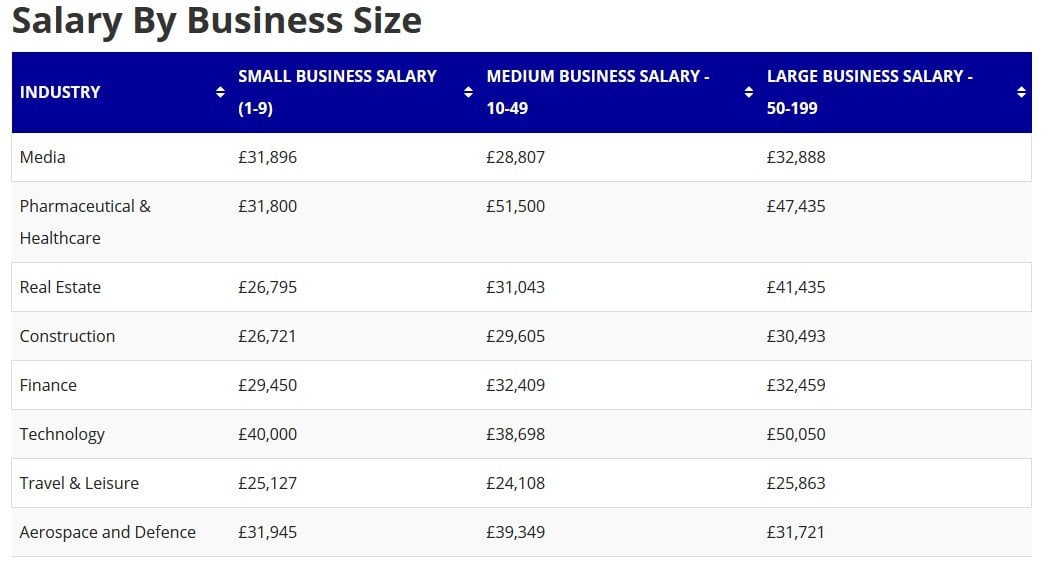Viewport: 1042px width, 563px height.
Task: Select the Pharmaceutical & Healthcare cell
Action: 85,221
